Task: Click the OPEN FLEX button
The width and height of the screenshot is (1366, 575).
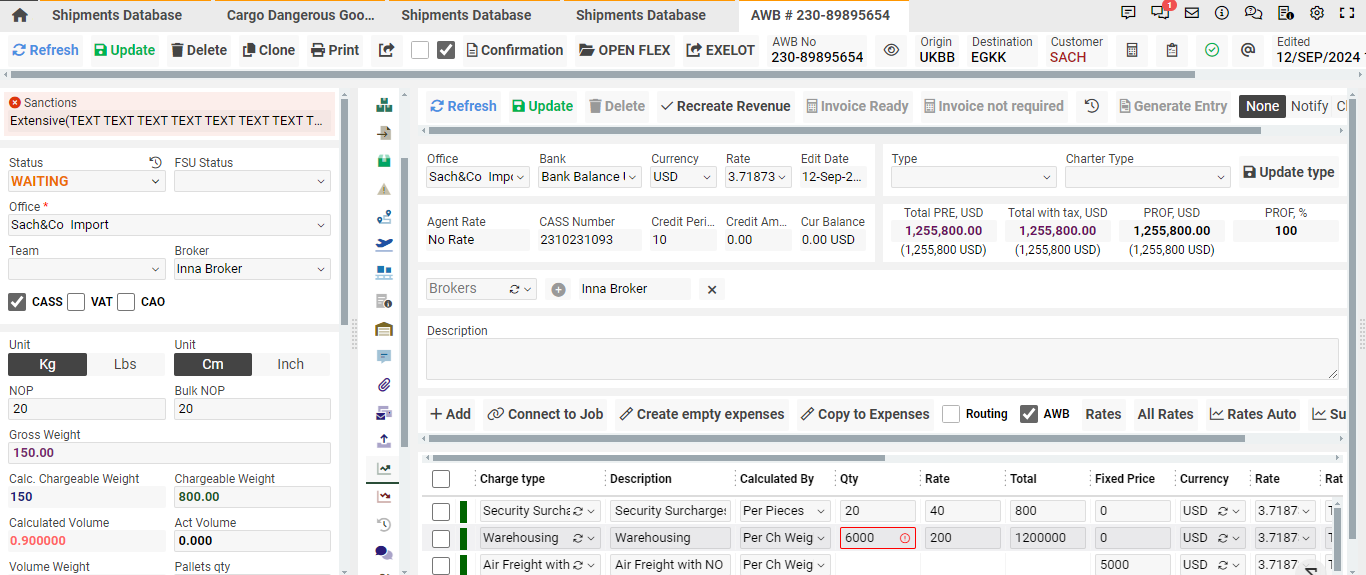Action: click(x=624, y=50)
